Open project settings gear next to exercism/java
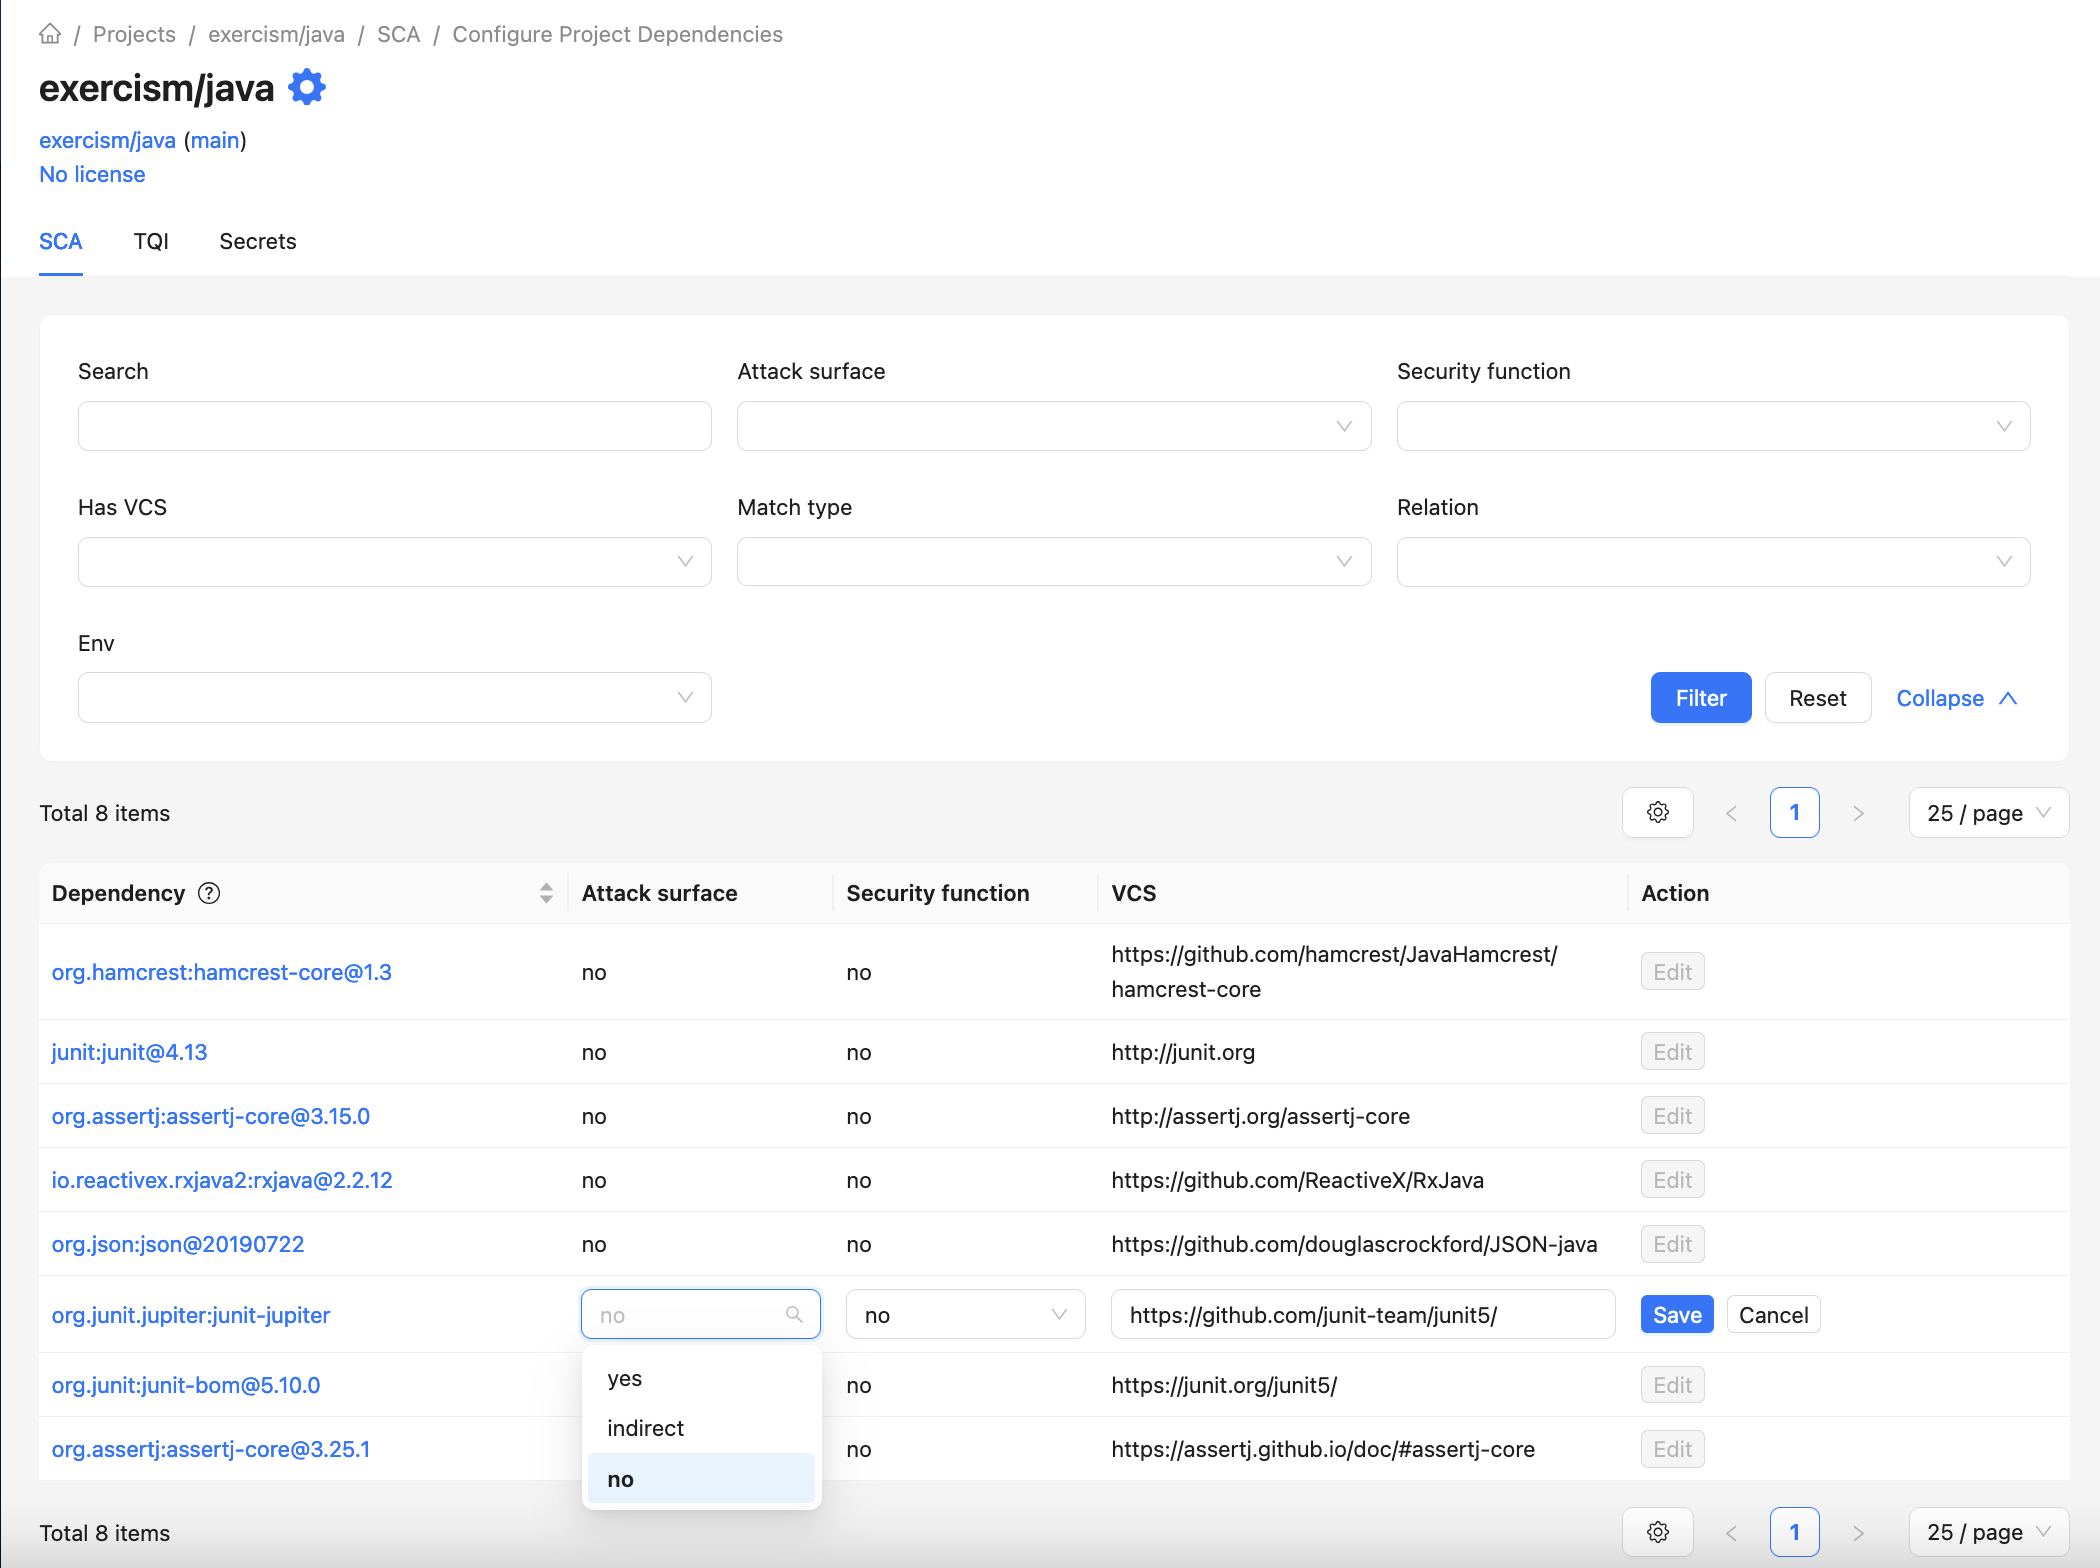This screenshot has width=2100, height=1568. point(307,87)
